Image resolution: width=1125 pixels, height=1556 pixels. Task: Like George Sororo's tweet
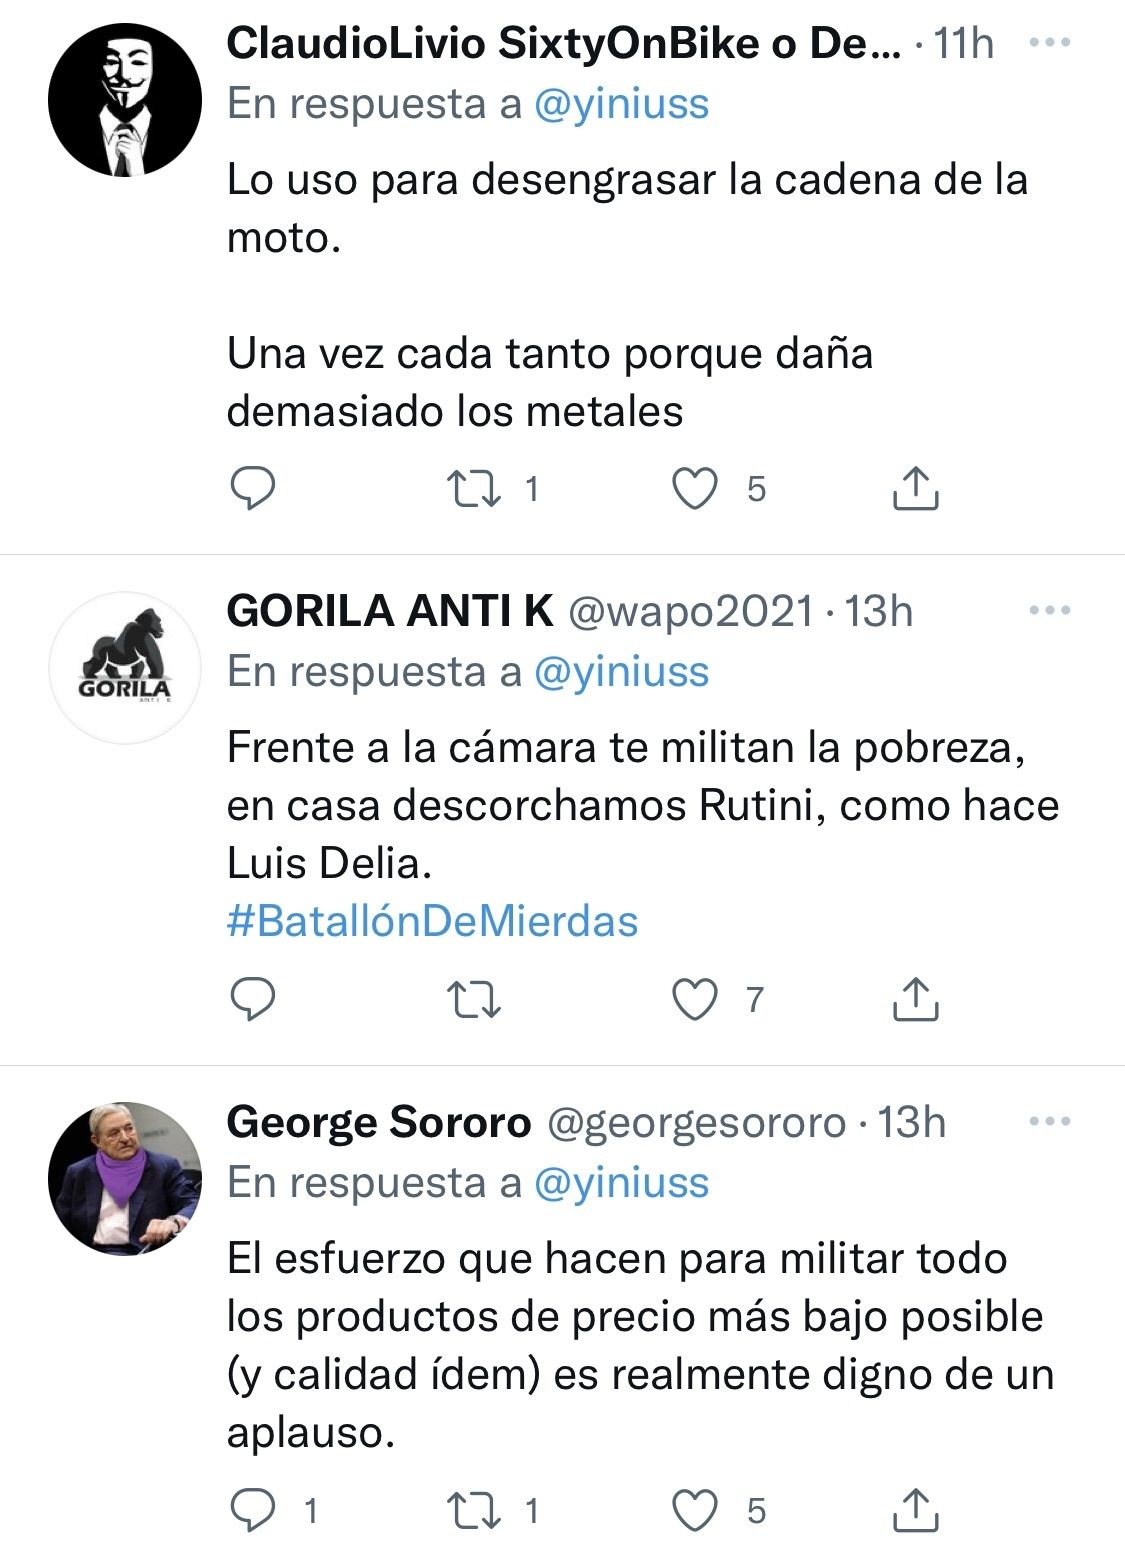pyautogui.click(x=694, y=1510)
